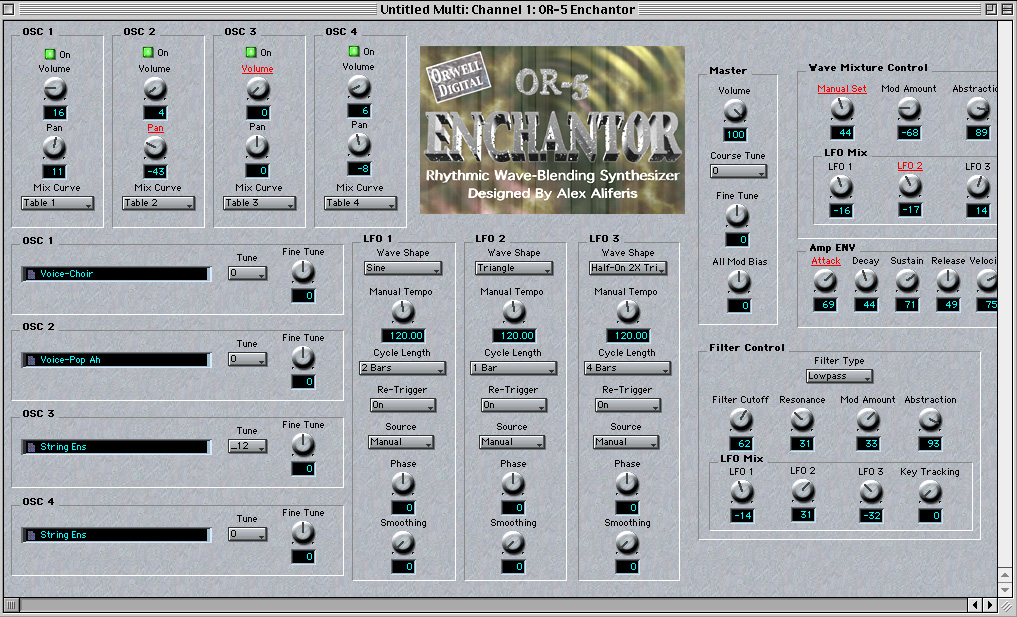1017x617 pixels.
Task: Click the Filter Cutoff knob
Action: 740,420
